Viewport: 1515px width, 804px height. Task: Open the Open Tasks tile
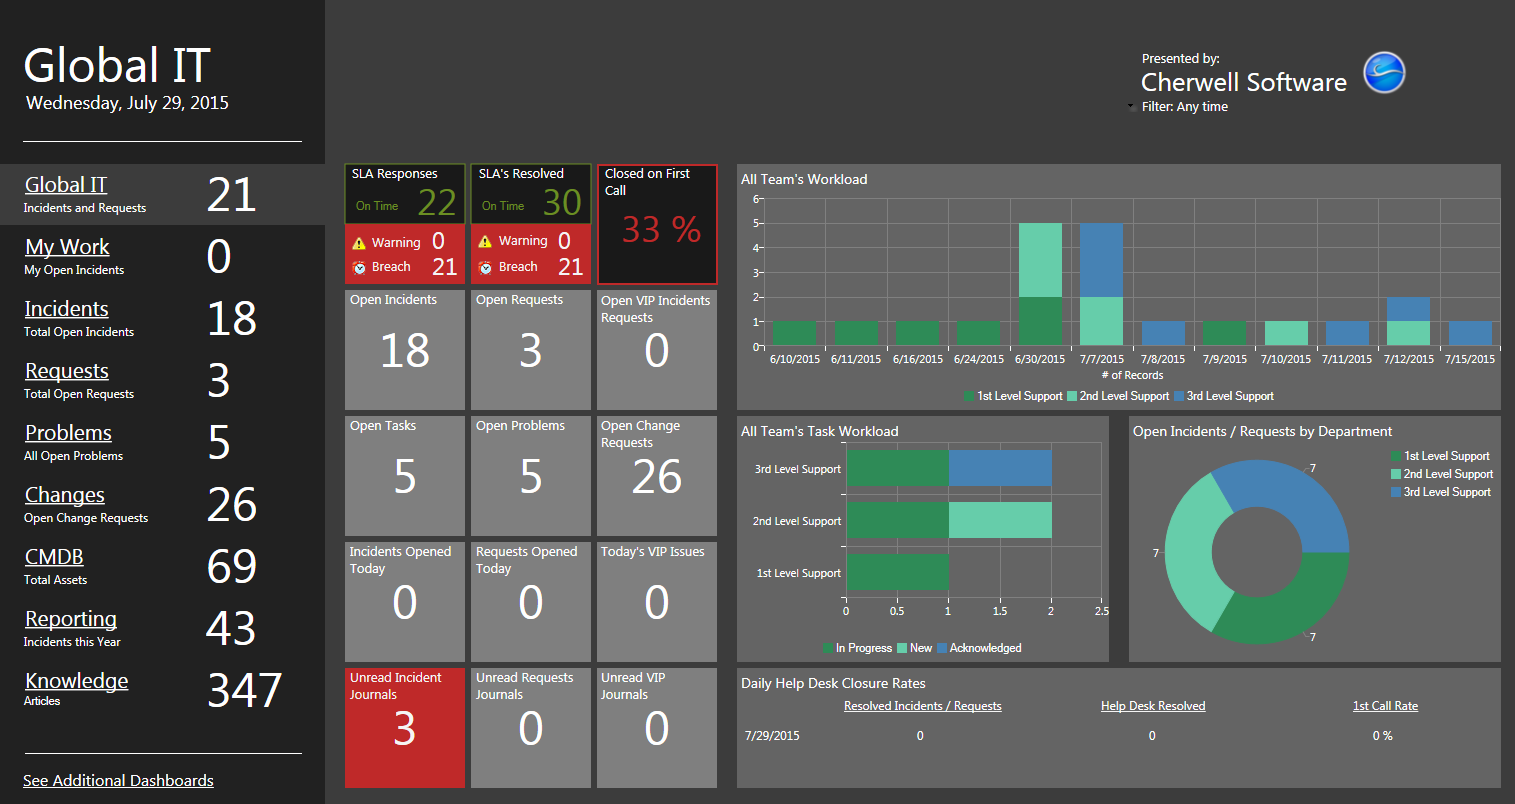[x=405, y=476]
